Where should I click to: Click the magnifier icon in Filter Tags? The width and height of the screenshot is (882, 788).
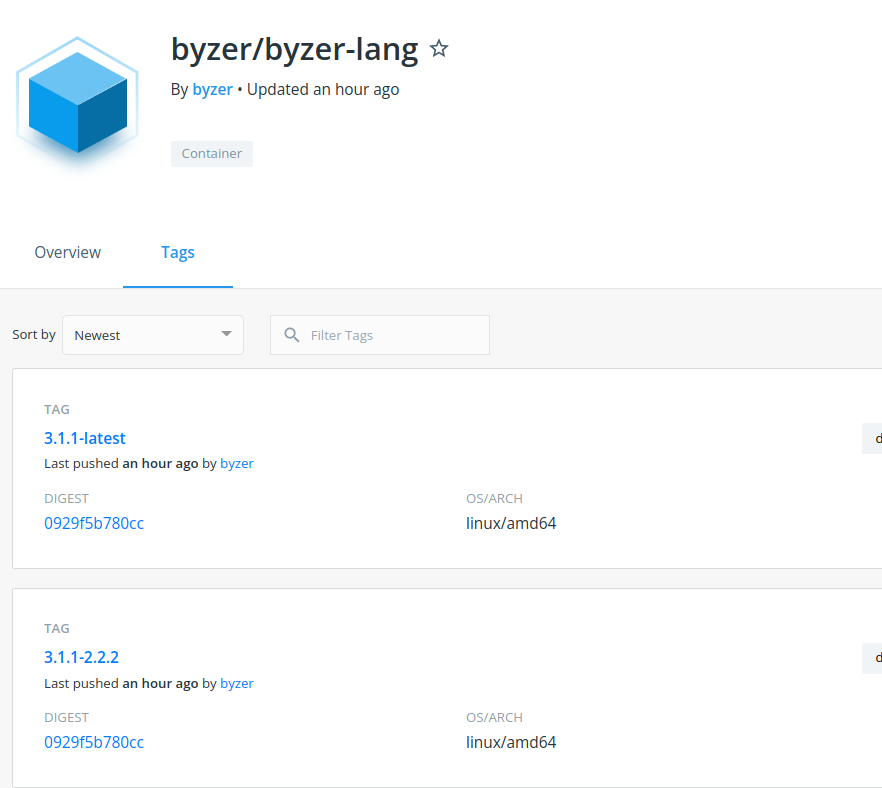291,335
